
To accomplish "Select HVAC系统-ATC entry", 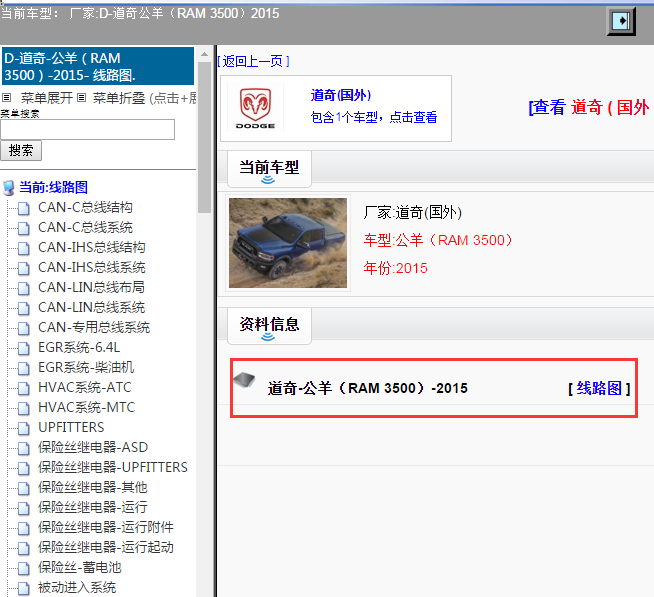I will 85,388.
